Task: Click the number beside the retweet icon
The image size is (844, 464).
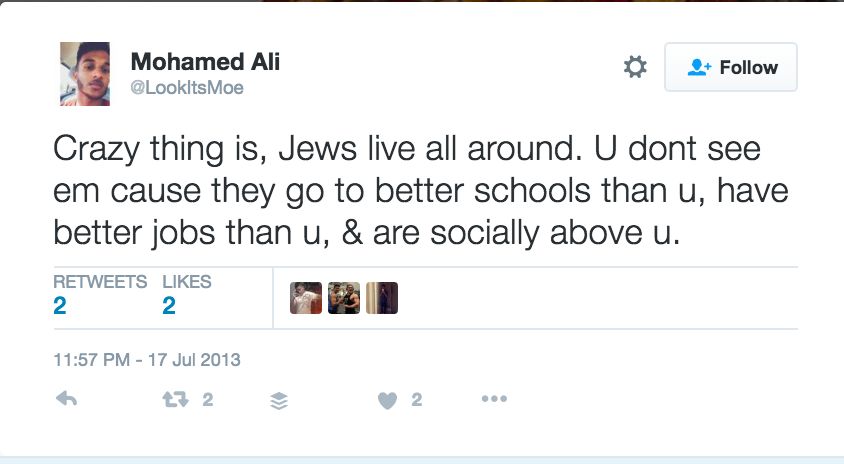Action: pos(207,400)
